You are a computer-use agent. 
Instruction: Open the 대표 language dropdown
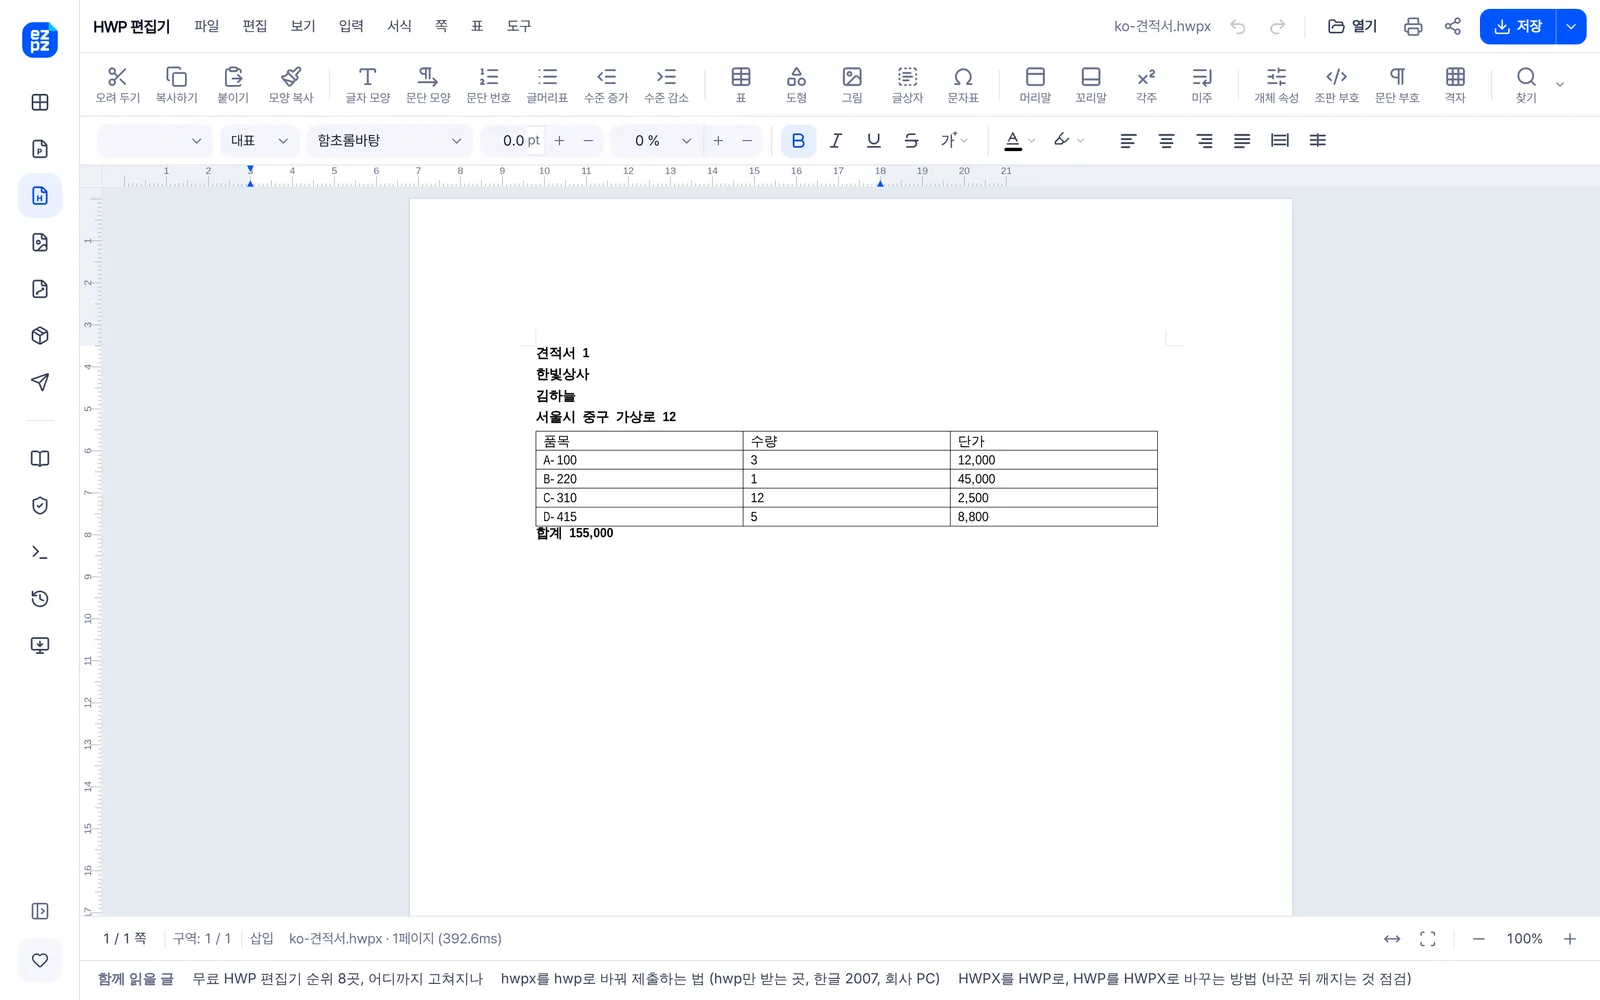pos(259,141)
